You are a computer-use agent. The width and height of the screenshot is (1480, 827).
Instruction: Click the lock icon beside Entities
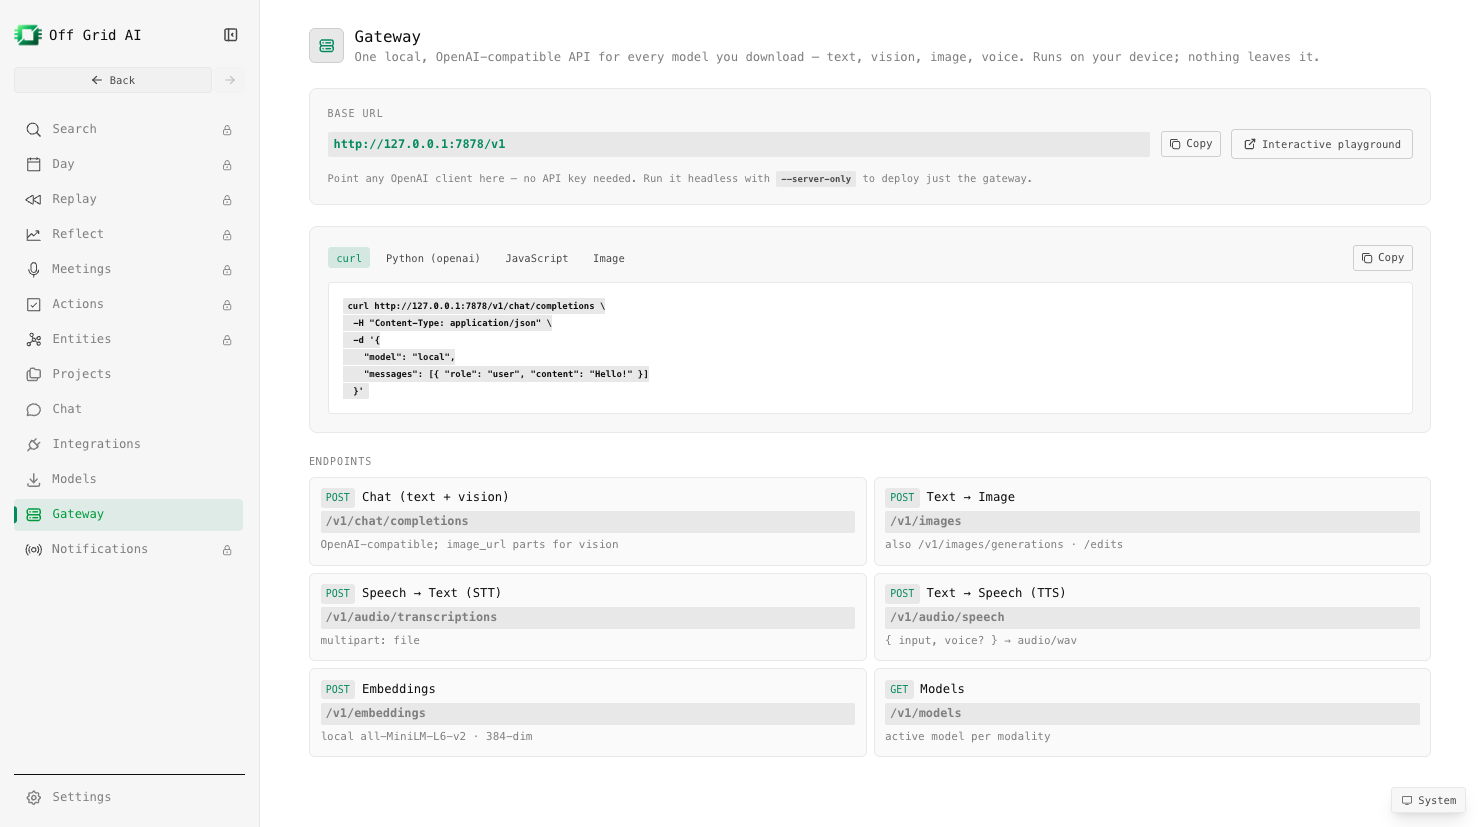pos(227,340)
